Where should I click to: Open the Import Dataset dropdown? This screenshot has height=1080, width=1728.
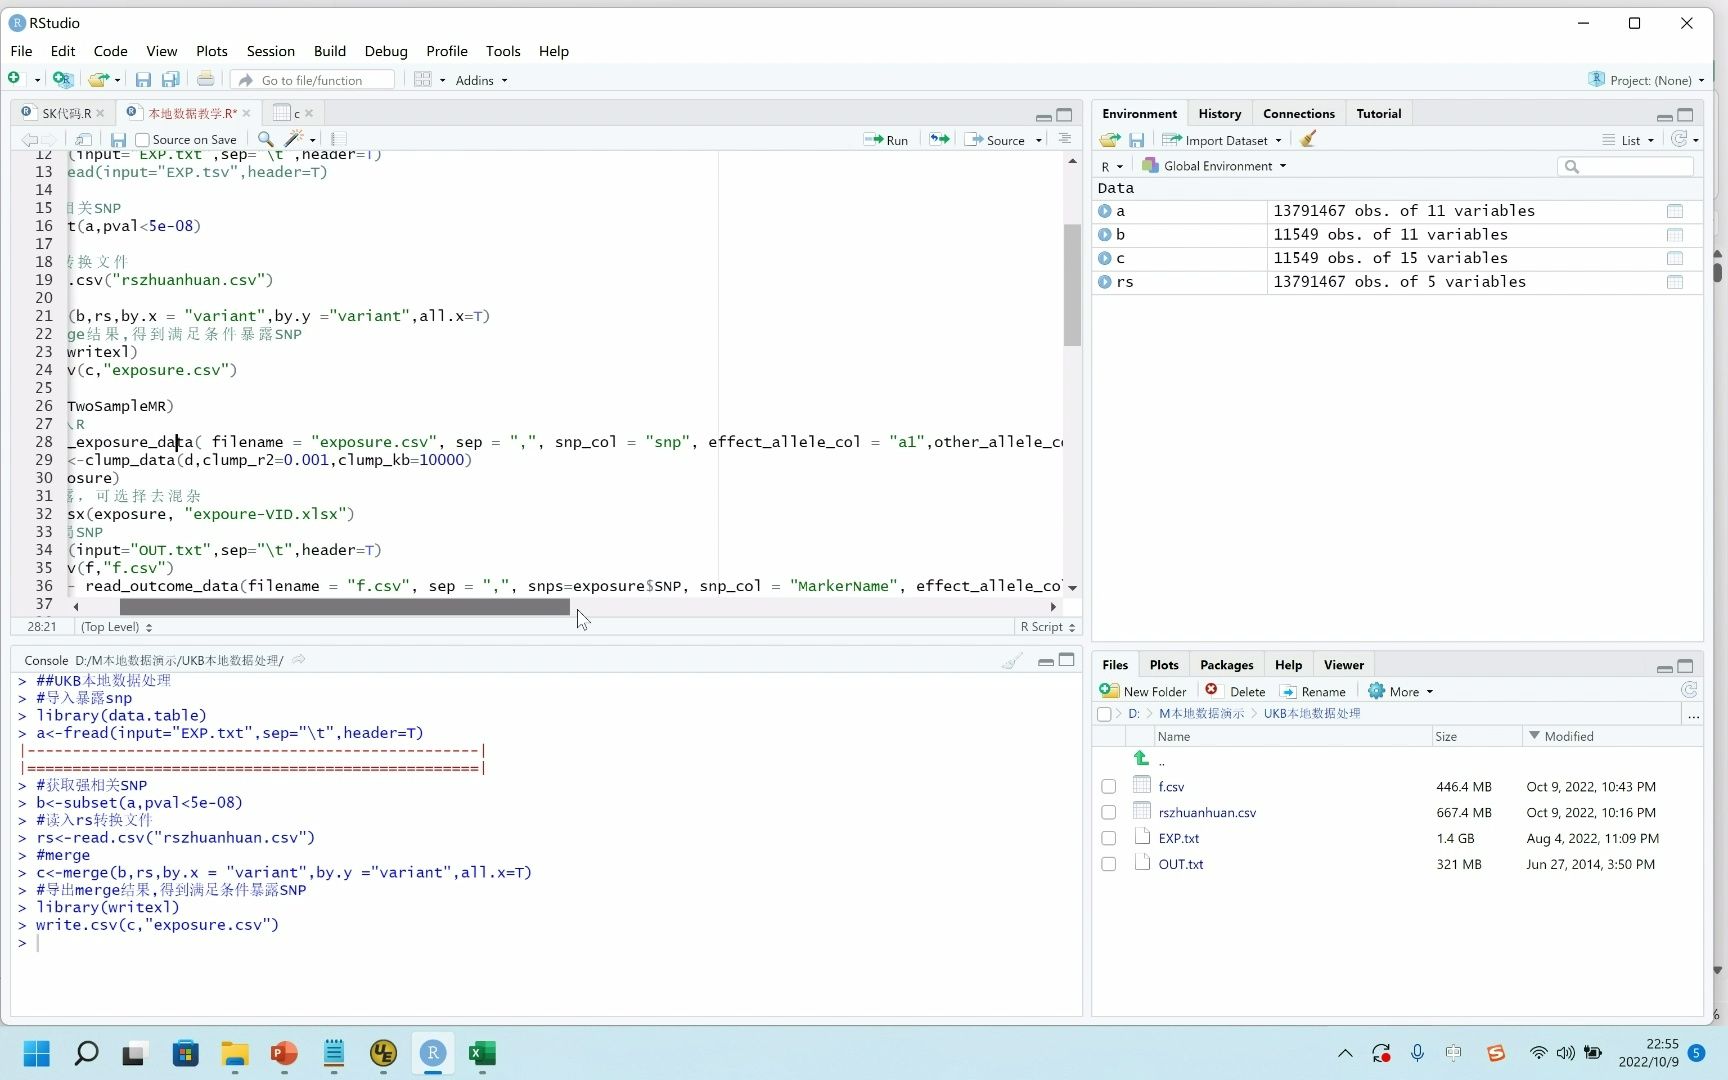(x=1222, y=140)
